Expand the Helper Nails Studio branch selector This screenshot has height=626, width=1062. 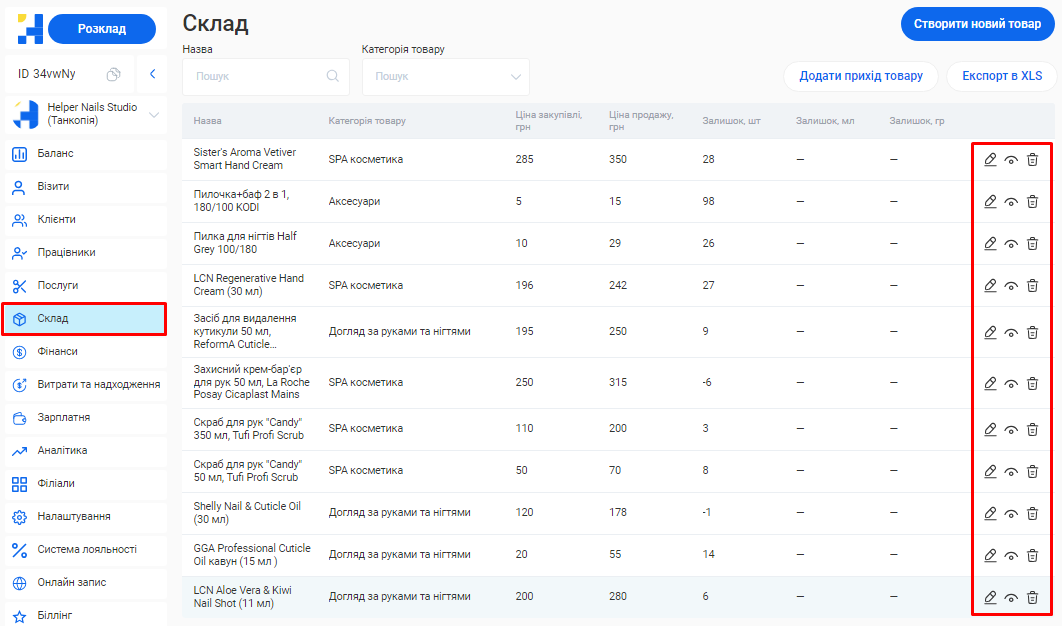(154, 115)
